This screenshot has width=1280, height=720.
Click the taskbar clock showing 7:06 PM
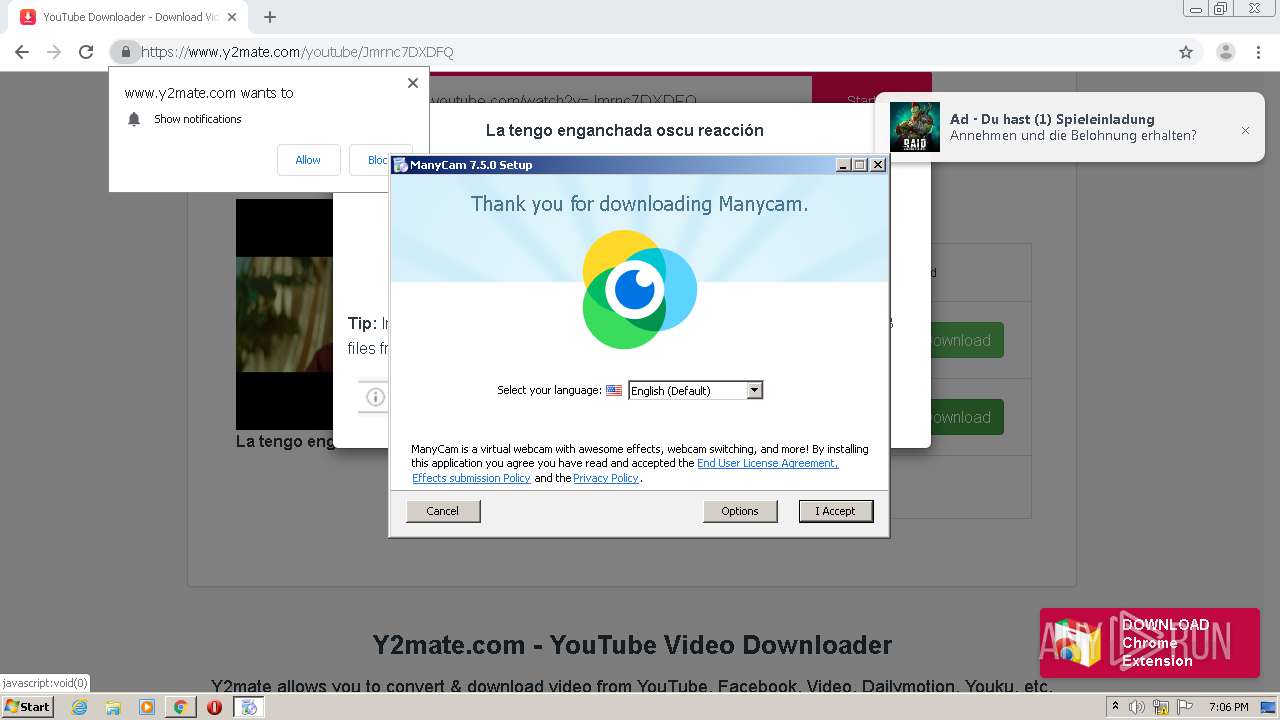1228,707
